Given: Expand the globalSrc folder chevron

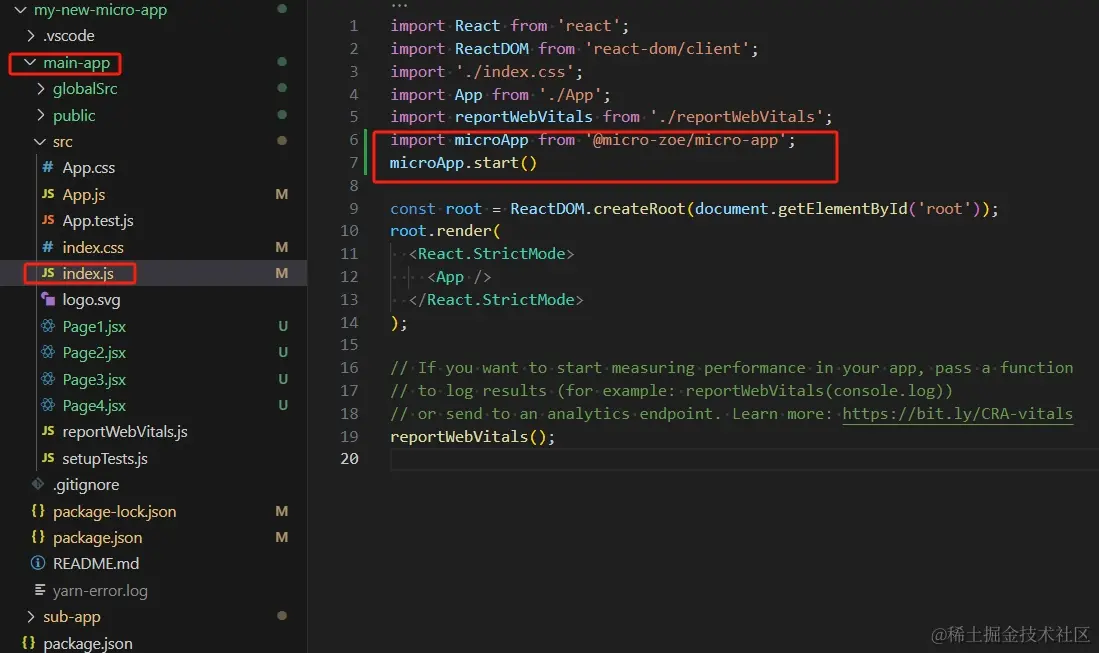Looking at the screenshot, I should pyautogui.click(x=40, y=88).
